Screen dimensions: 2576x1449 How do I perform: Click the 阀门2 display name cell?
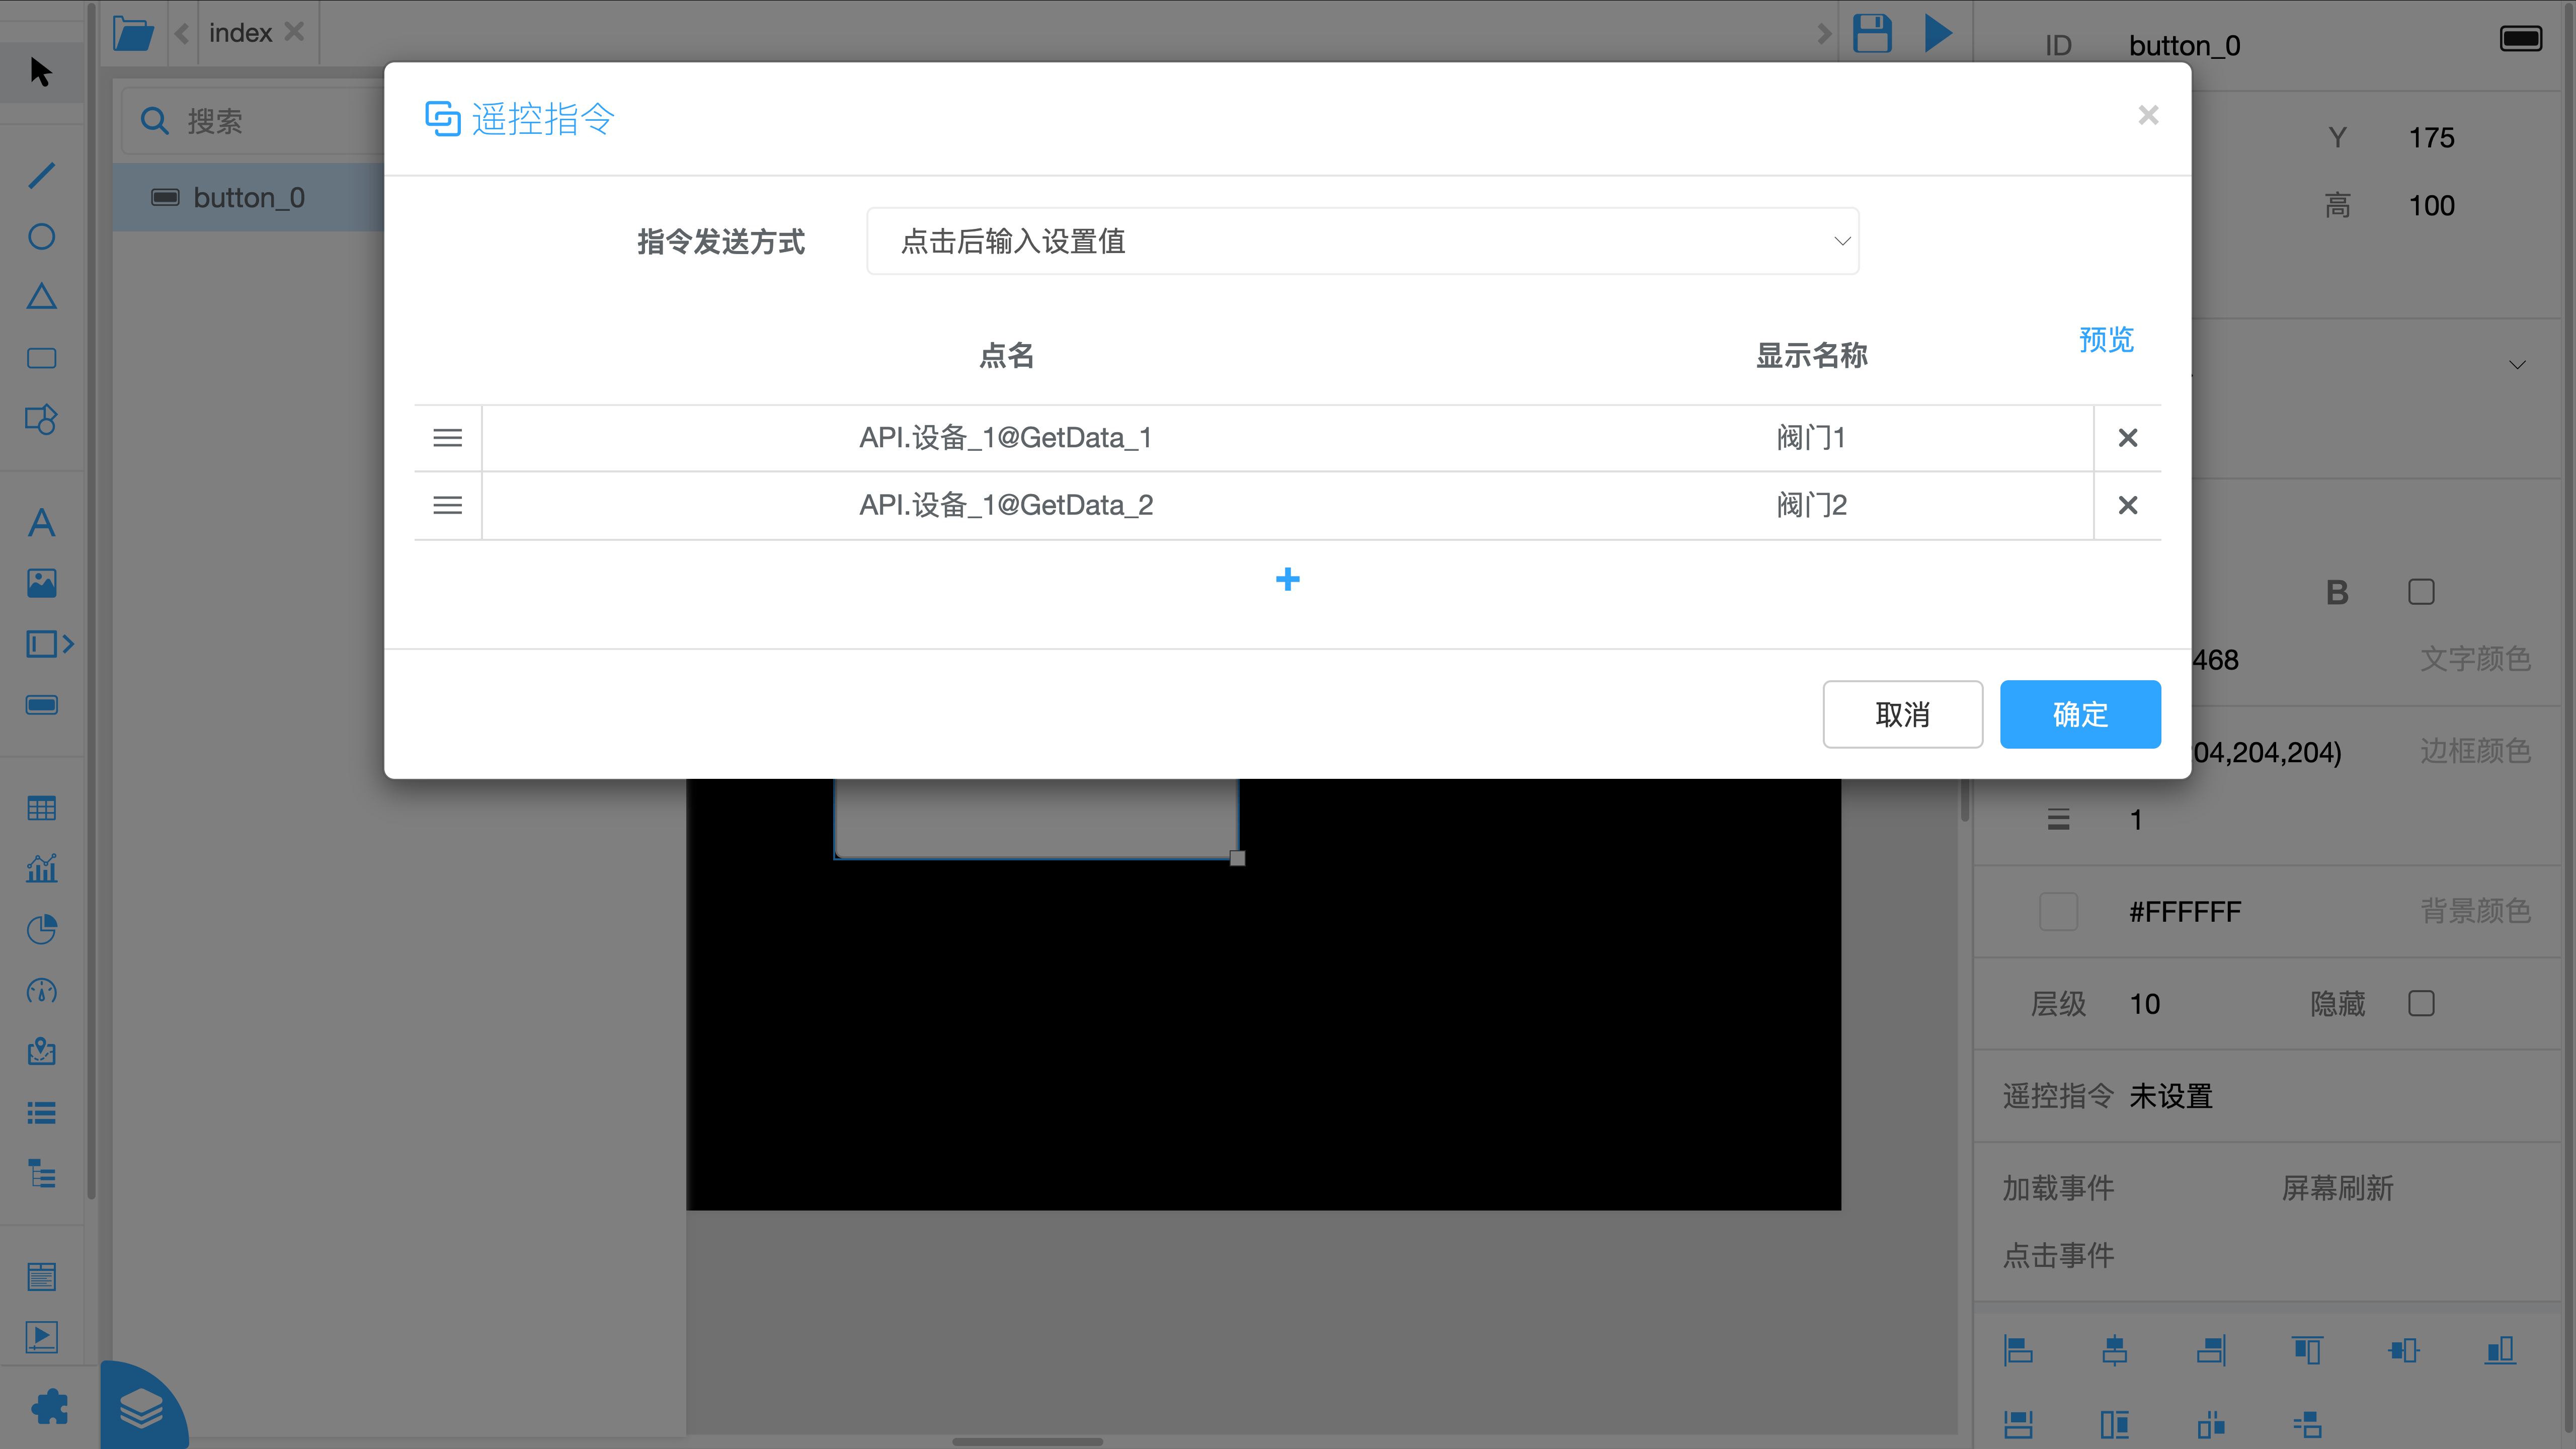(x=1811, y=505)
